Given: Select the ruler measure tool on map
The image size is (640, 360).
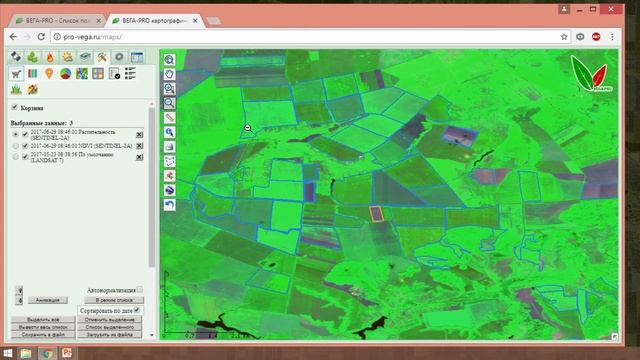Looking at the screenshot, I should [x=169, y=118].
